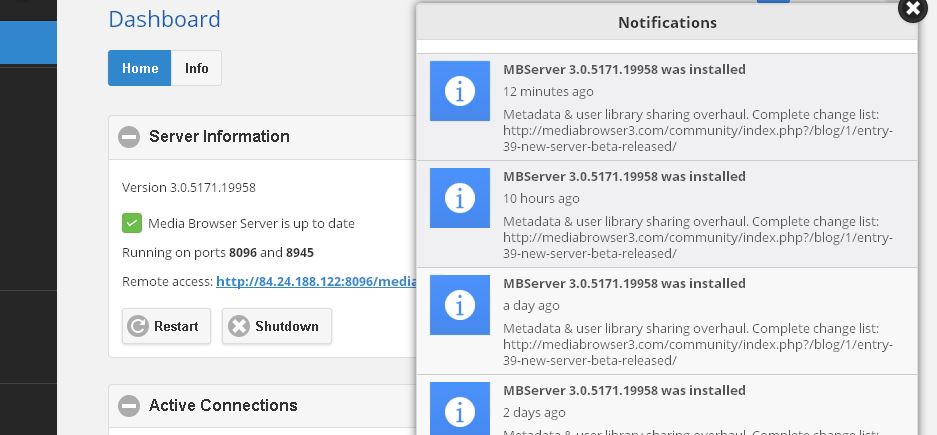The image size is (937, 435).
Task: Click info icon of a day ago notification
Action: tap(459, 305)
